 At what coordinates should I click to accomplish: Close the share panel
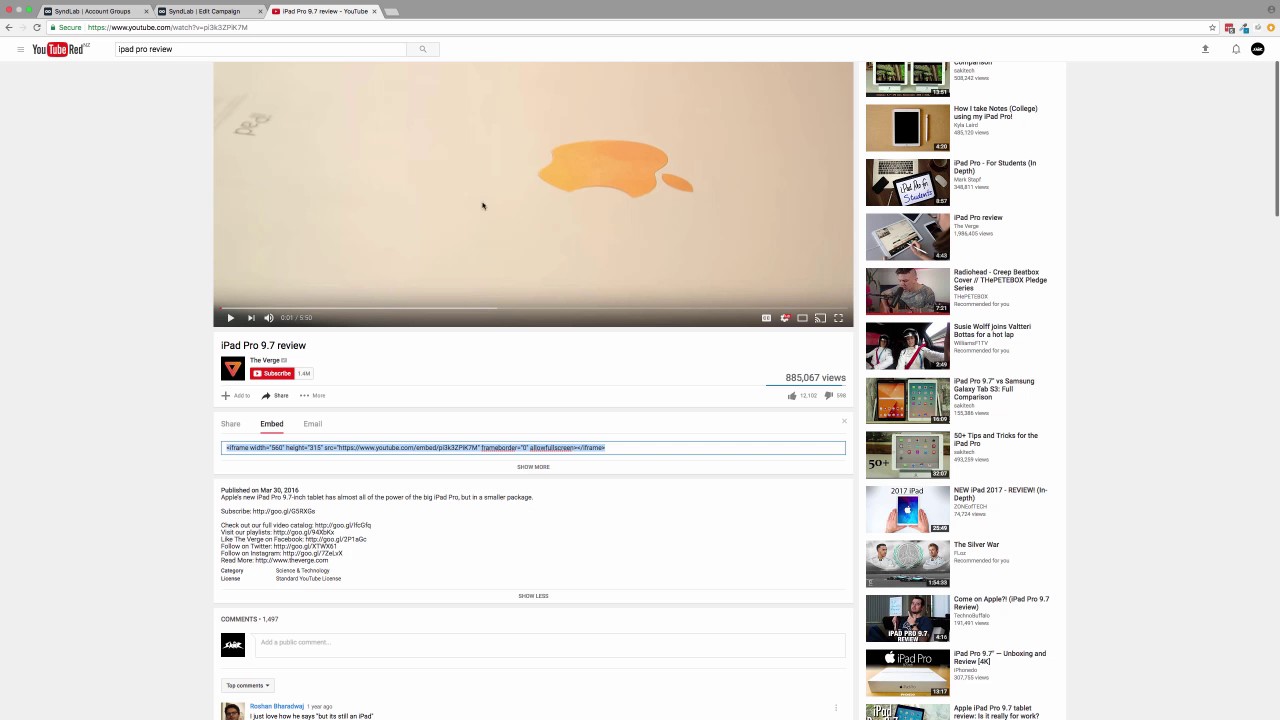point(844,421)
